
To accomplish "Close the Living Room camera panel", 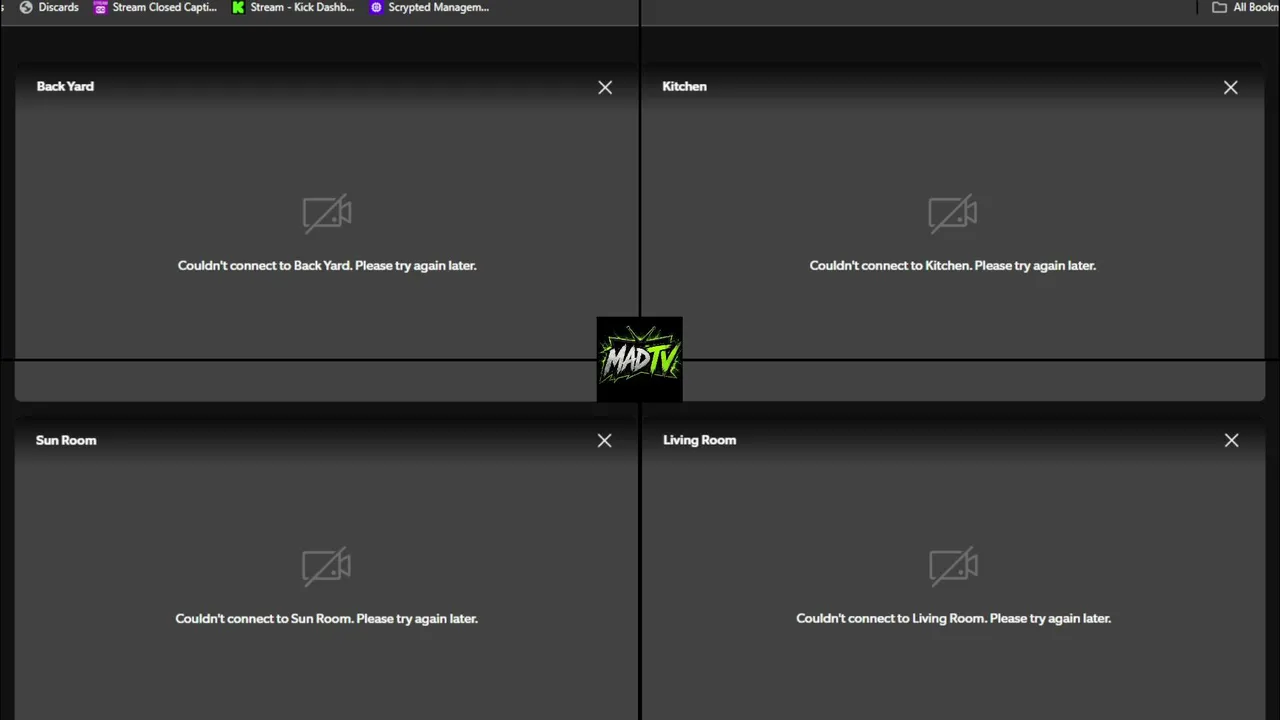I will click(1232, 441).
